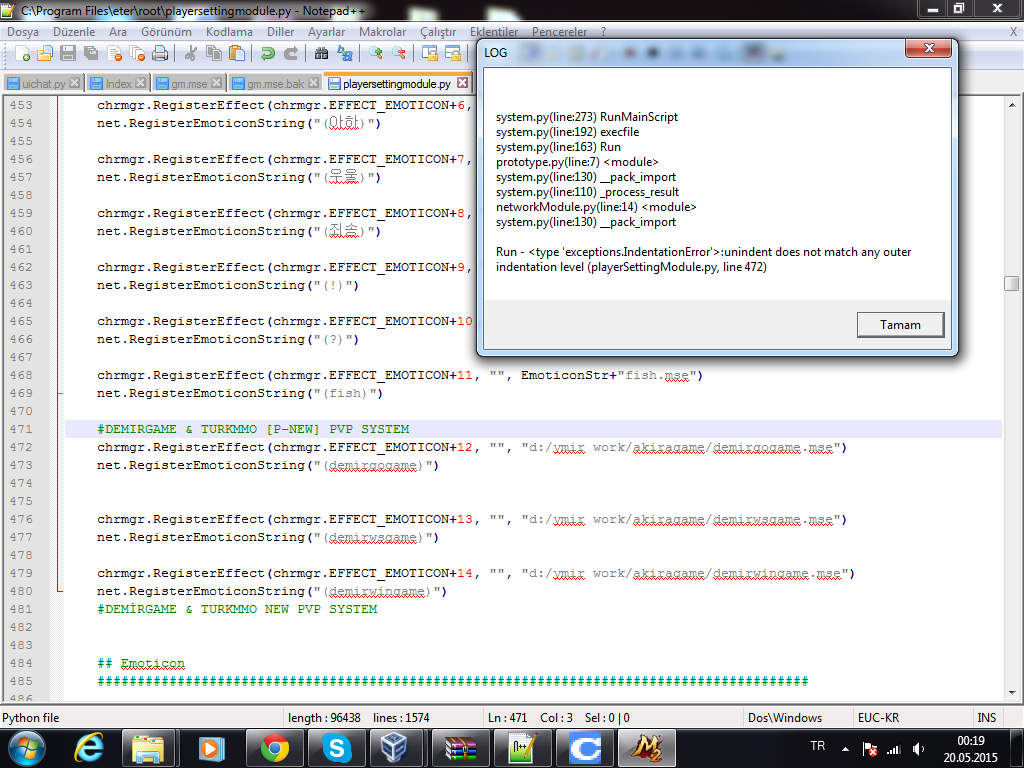Open Google Chrome from taskbar
Image resolution: width=1024 pixels, height=768 pixels.
click(x=274, y=748)
